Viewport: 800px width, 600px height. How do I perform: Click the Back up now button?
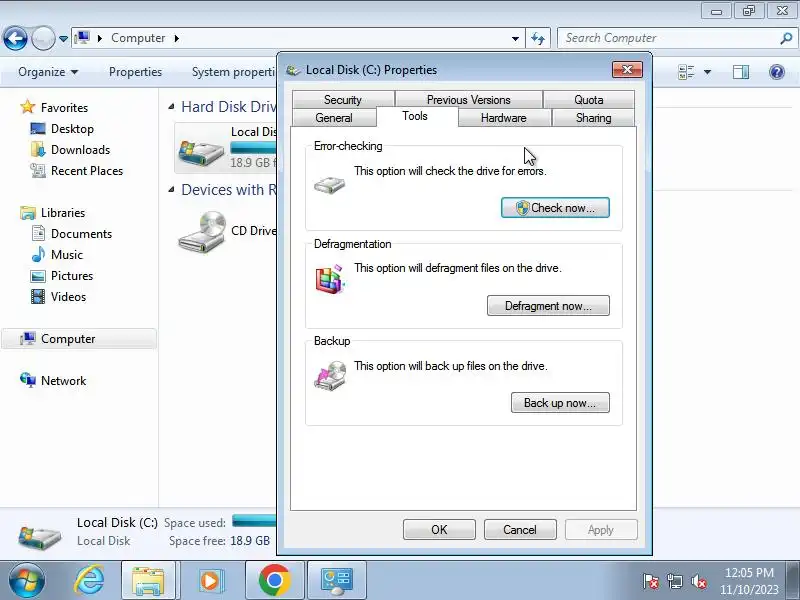[x=560, y=403]
